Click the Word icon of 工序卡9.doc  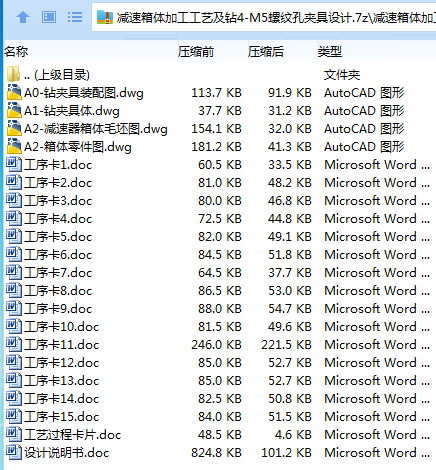pos(14,308)
